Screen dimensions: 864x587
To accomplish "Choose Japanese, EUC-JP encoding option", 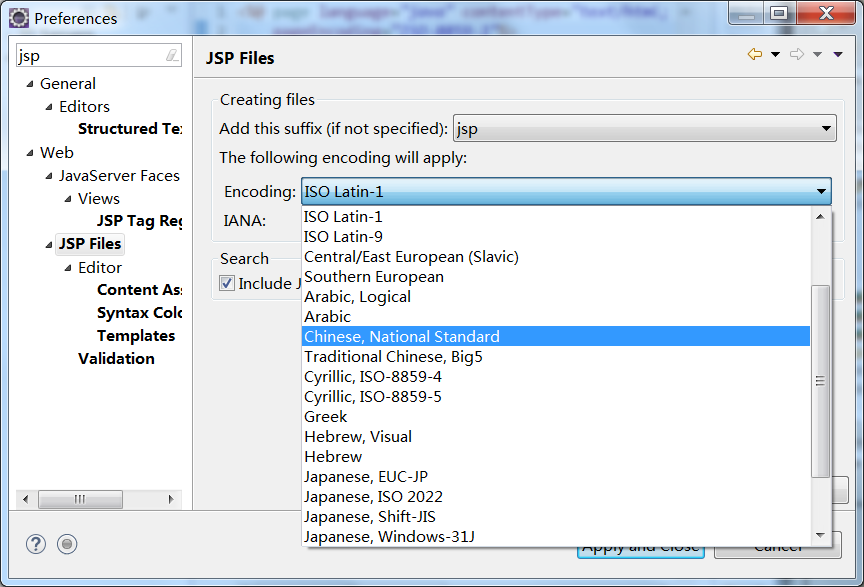I will [556, 476].
